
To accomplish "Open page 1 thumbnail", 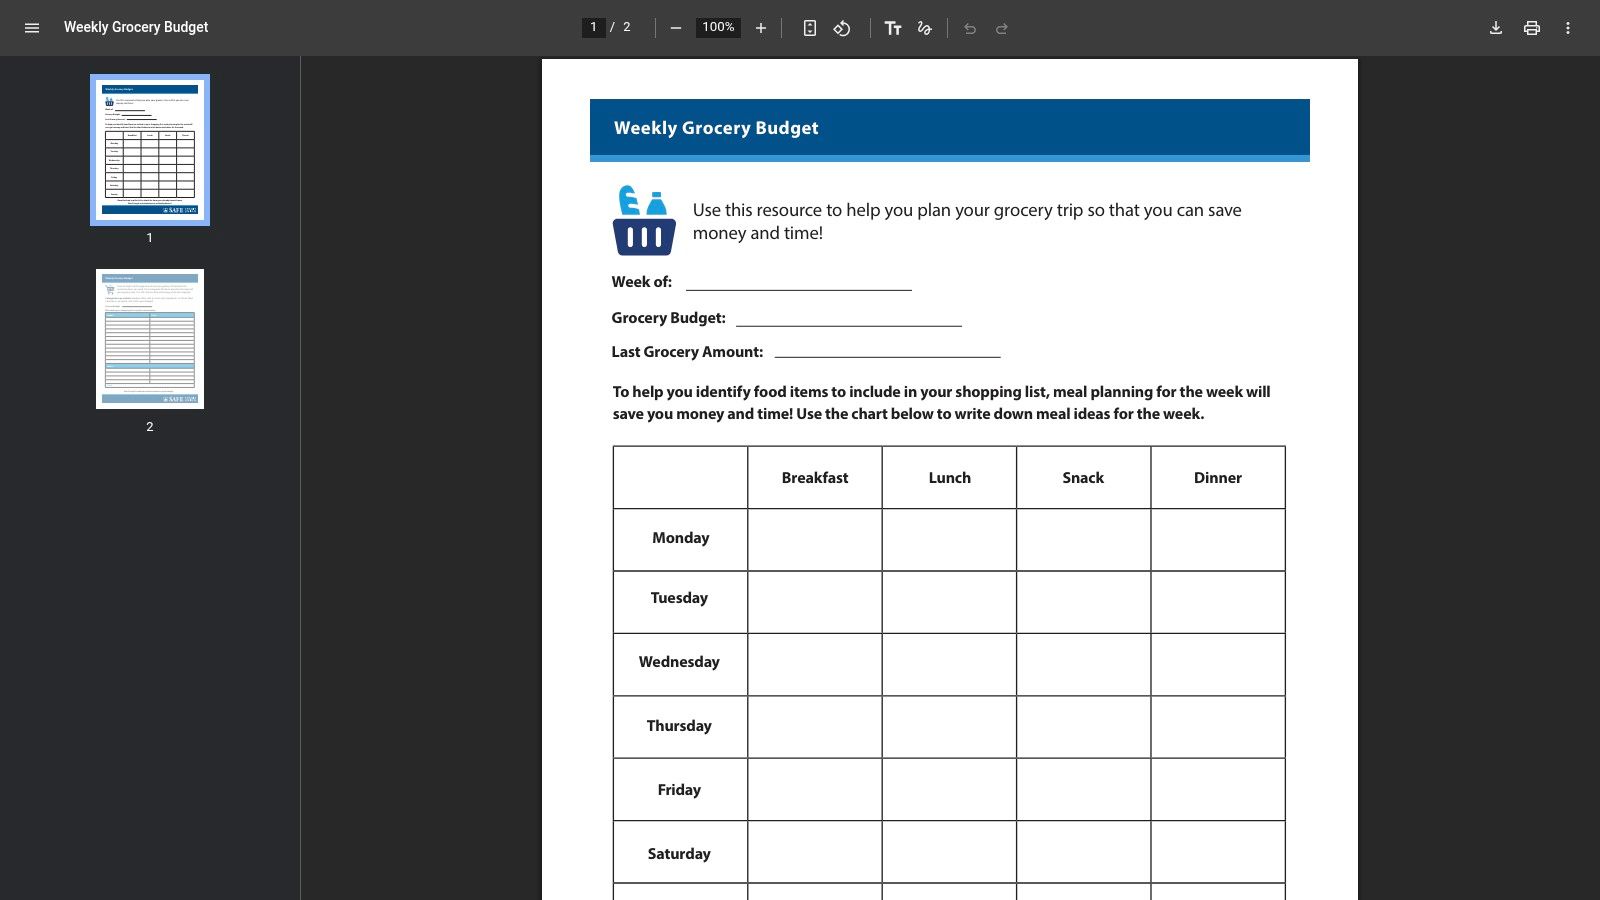I will 150,150.
